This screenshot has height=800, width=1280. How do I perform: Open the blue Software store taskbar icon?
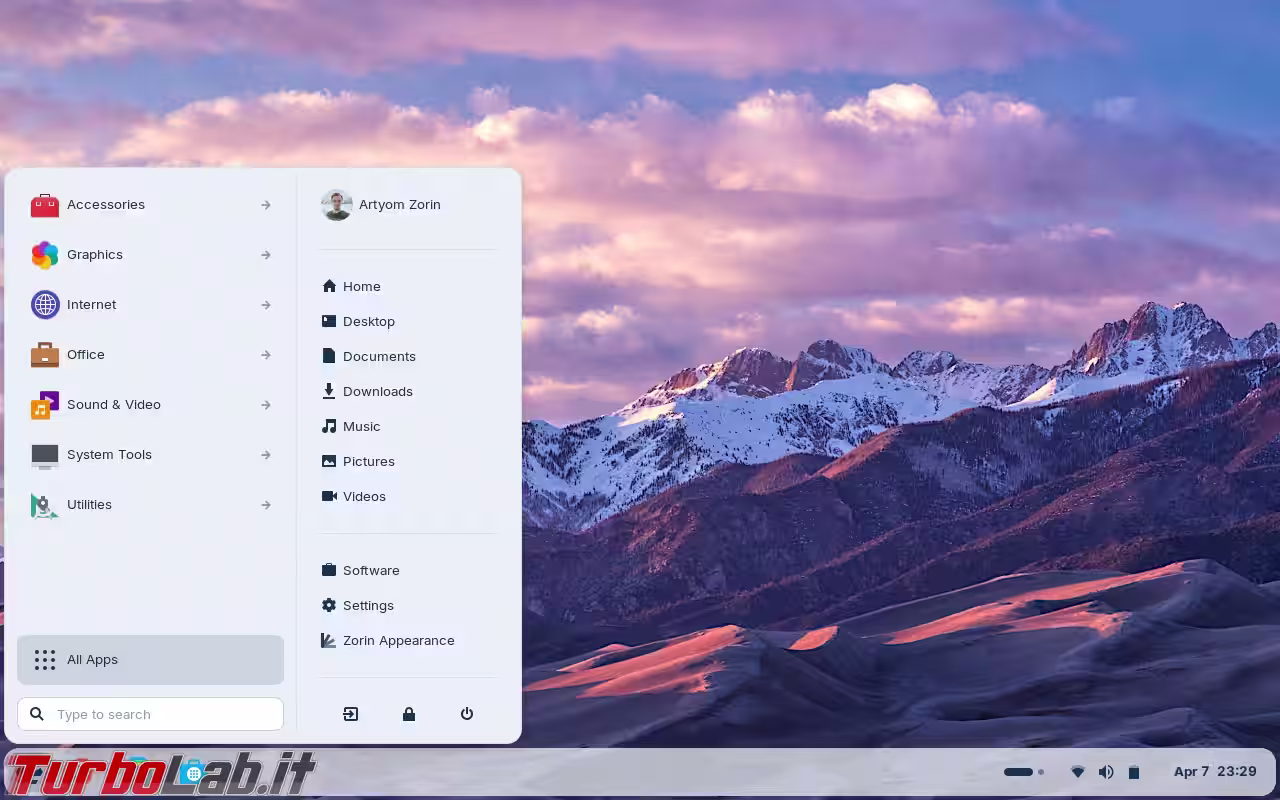(x=194, y=773)
